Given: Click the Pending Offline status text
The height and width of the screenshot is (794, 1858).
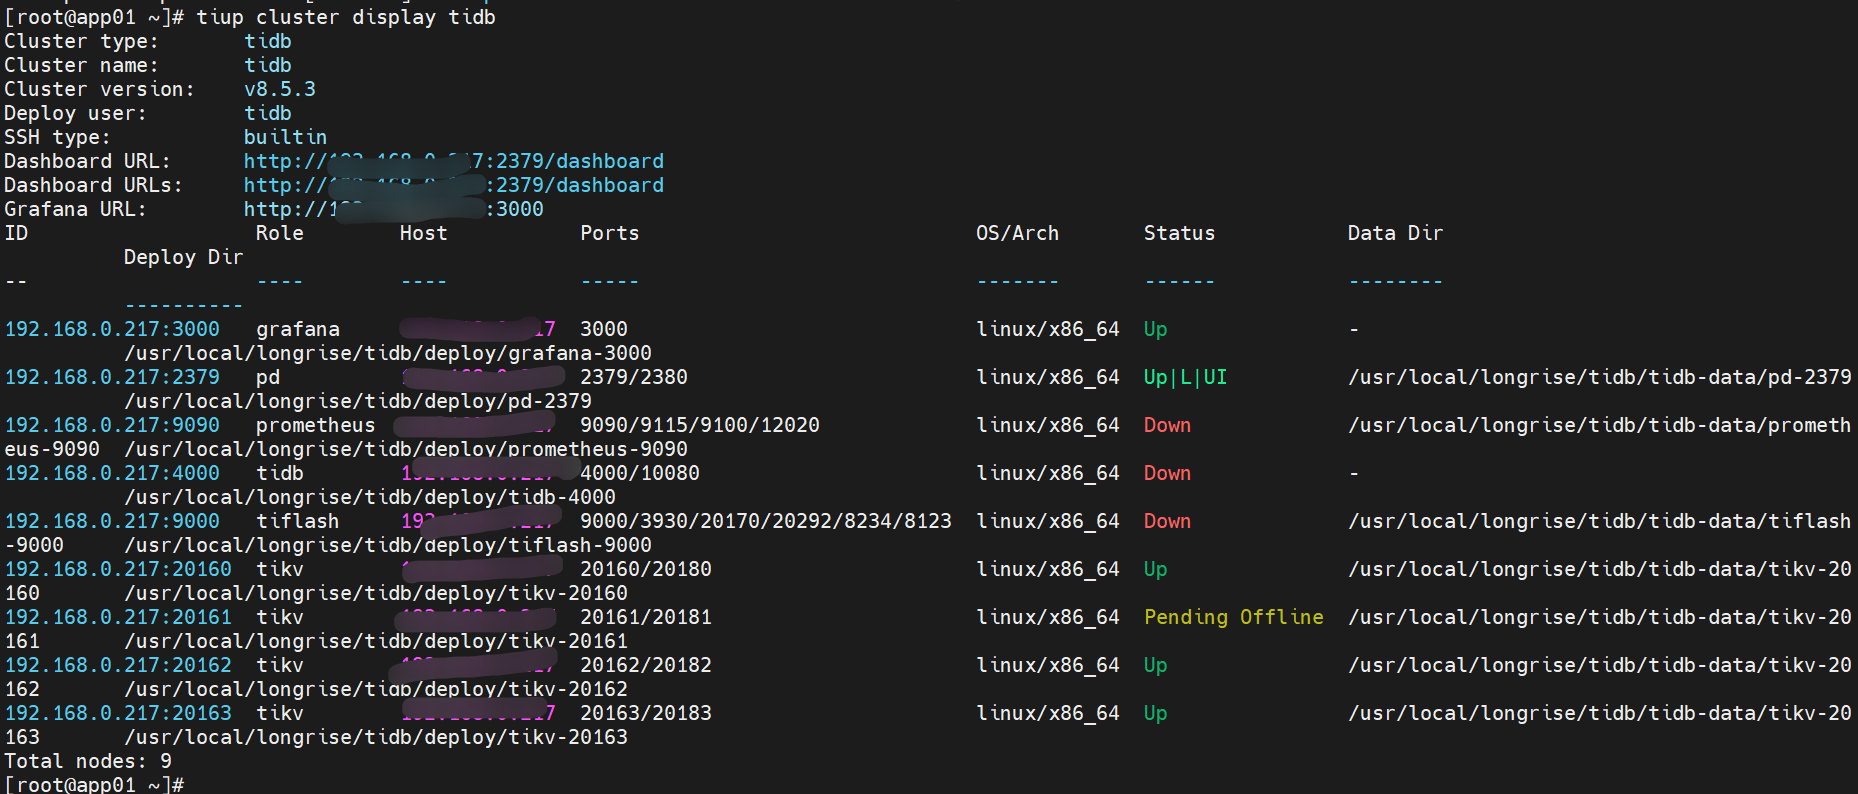Looking at the screenshot, I should 1233,617.
